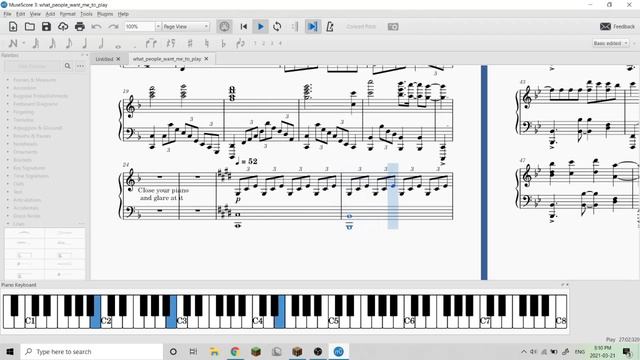Toggle note input mode
Screen dimensions: 640x360
click(13, 43)
